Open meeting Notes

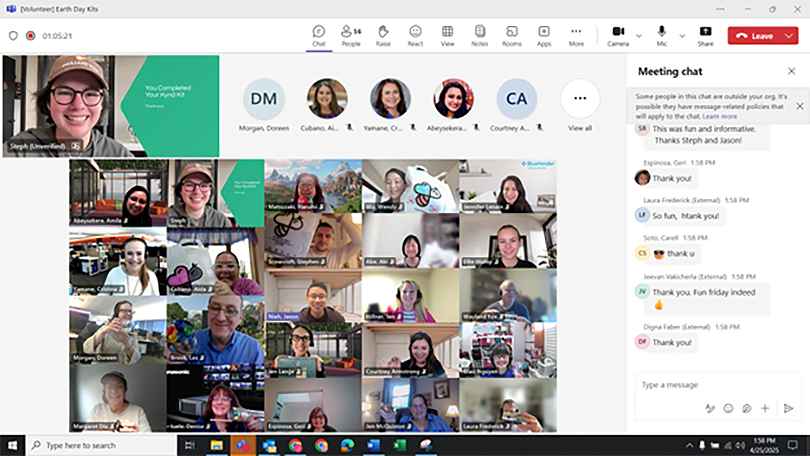tap(479, 35)
